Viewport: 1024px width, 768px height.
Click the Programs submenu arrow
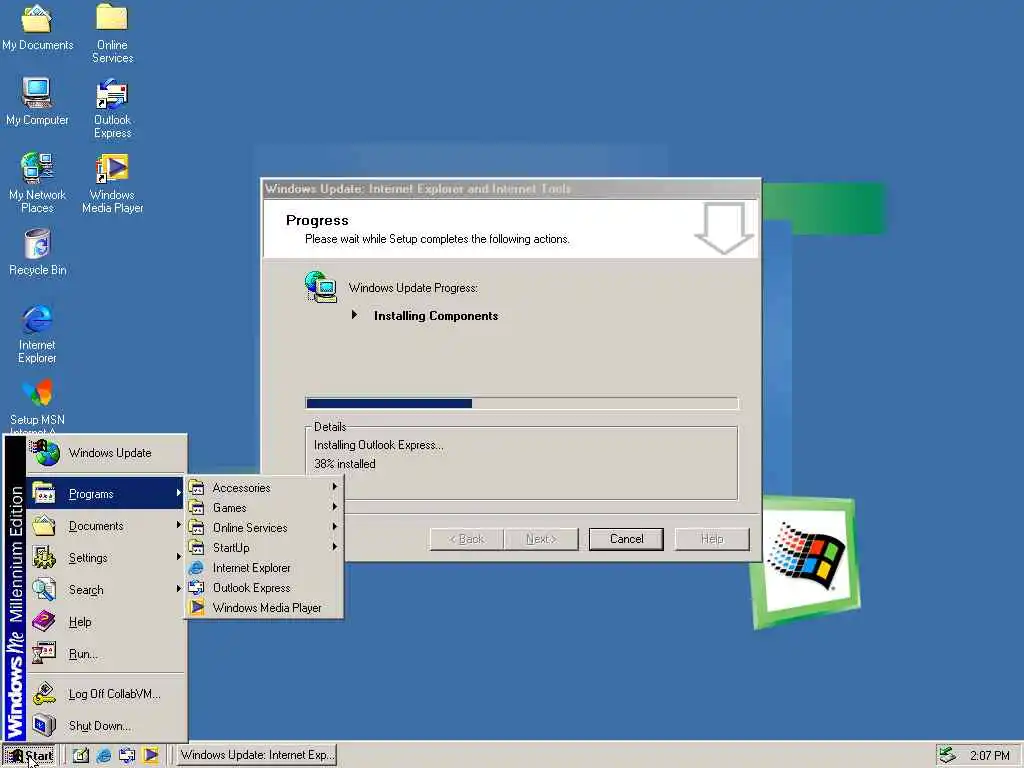(x=178, y=493)
